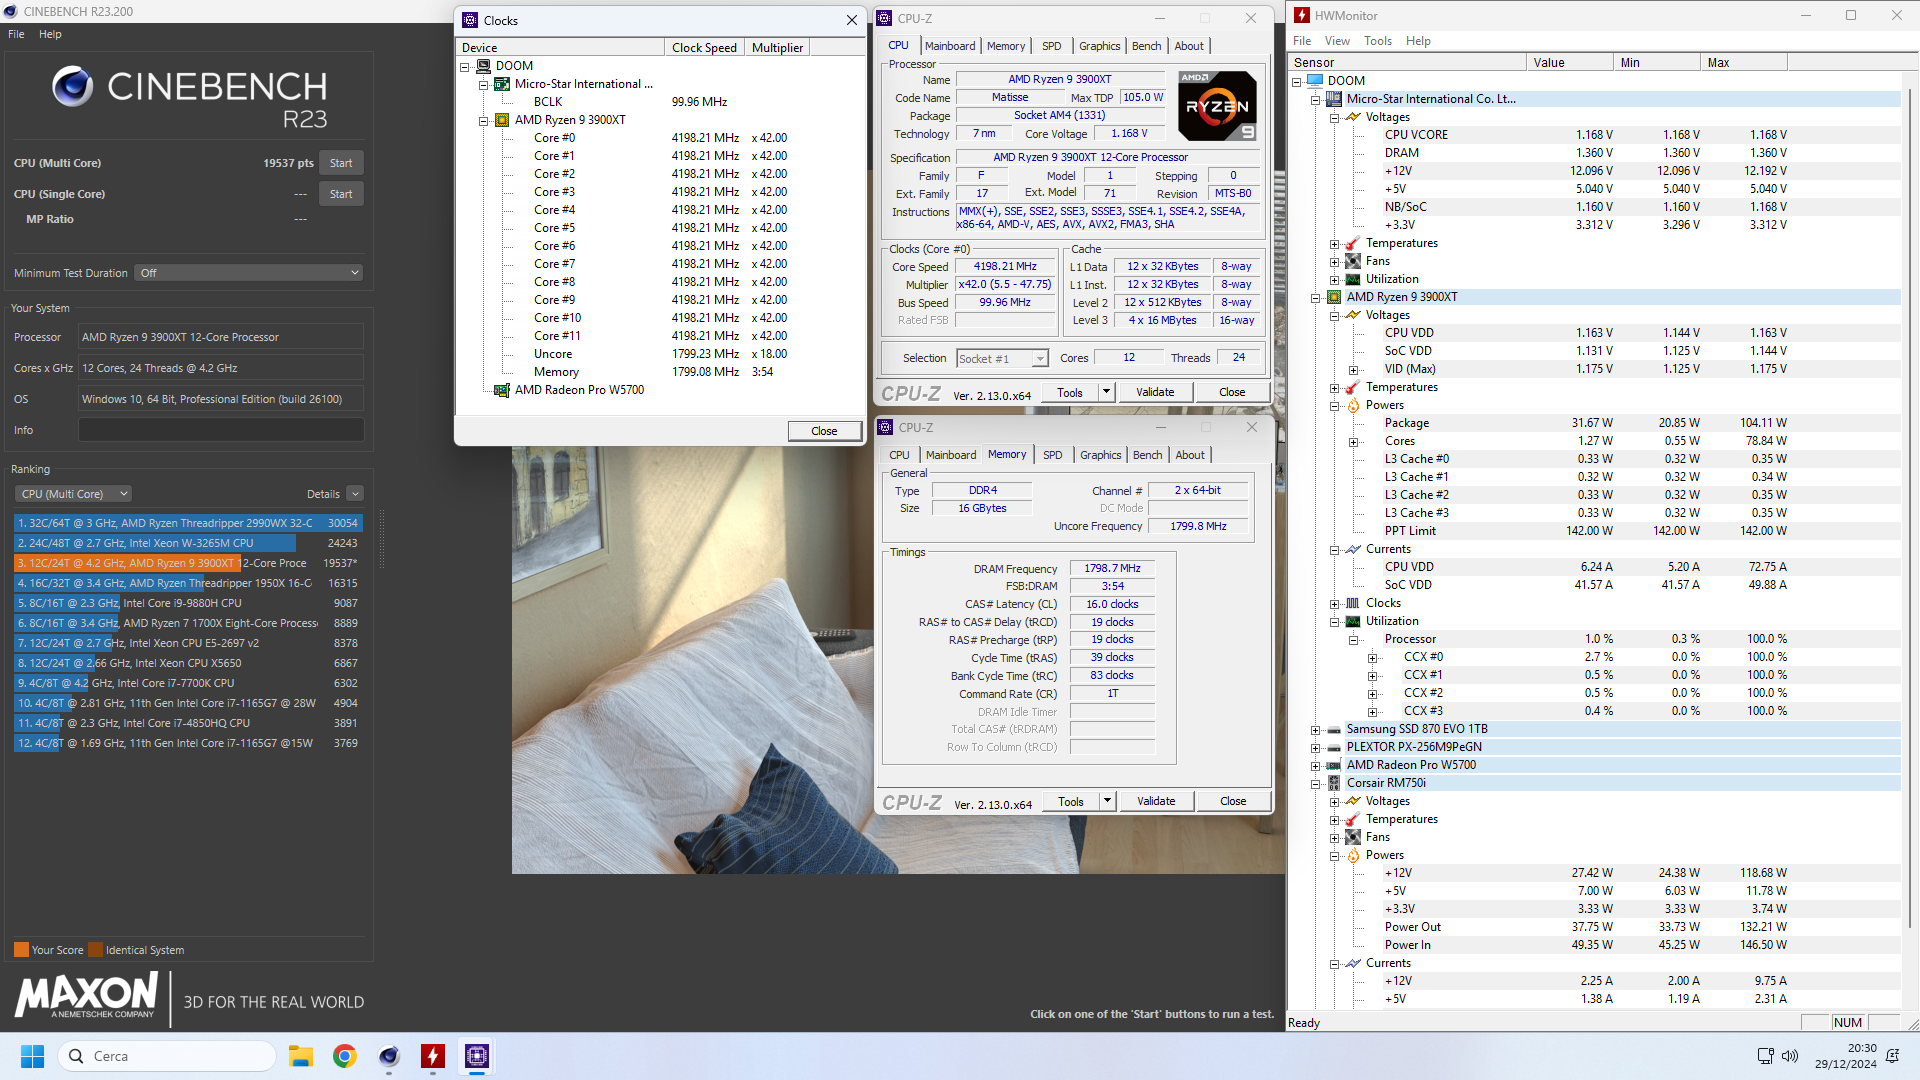Image resolution: width=1920 pixels, height=1080 pixels.
Task: Click Your Score orange legend swatch
Action: coord(21,950)
